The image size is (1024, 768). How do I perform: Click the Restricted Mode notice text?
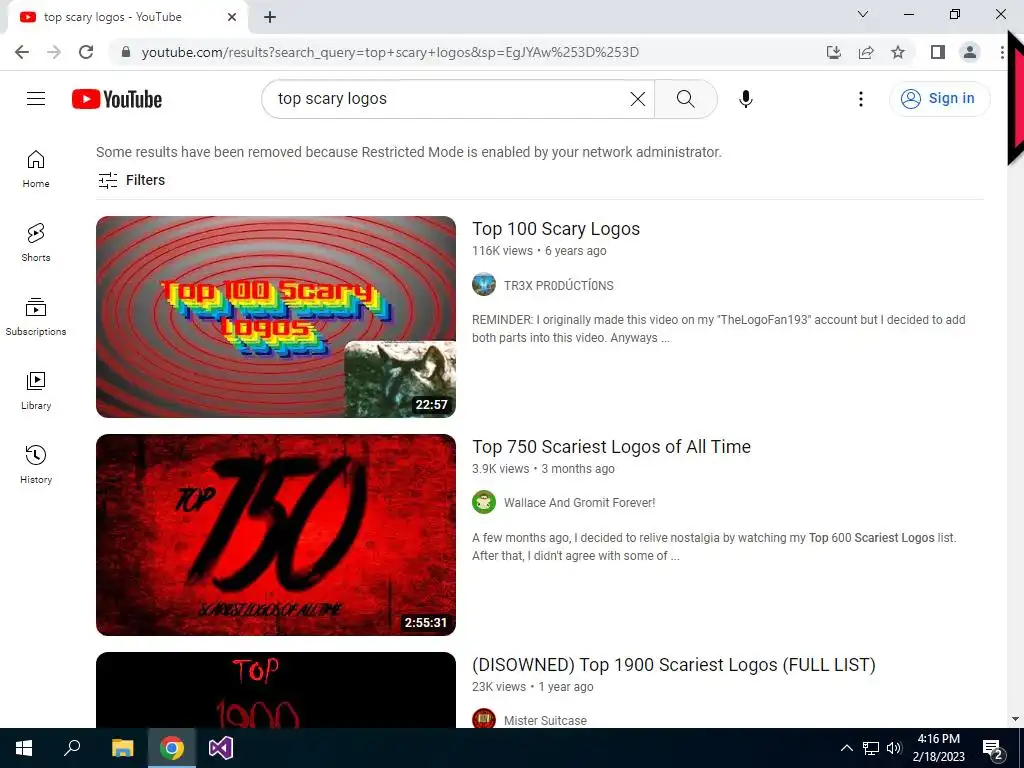point(409,152)
